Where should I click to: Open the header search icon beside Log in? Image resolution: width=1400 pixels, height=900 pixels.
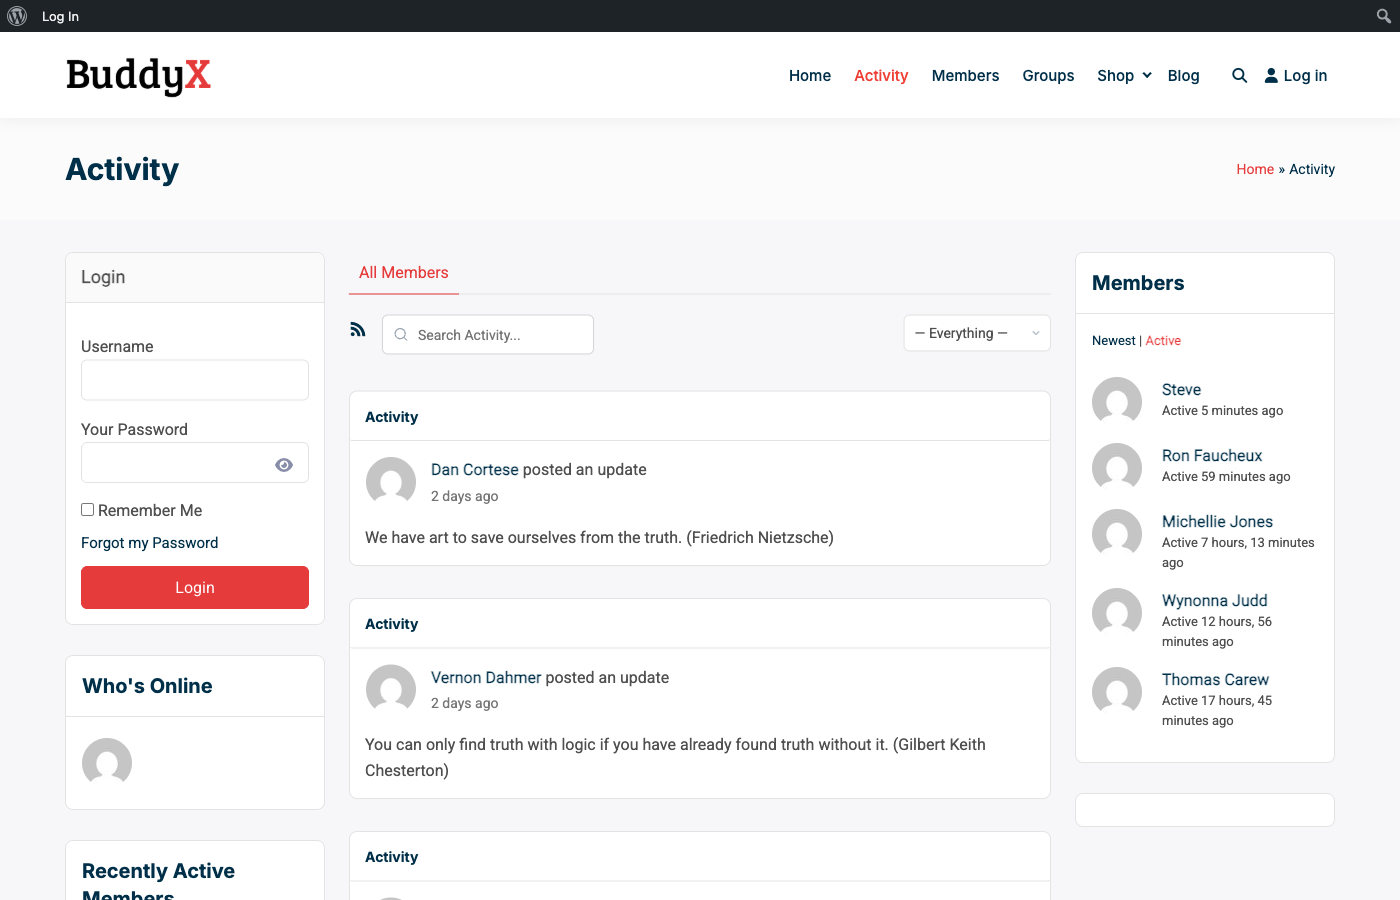[1239, 75]
